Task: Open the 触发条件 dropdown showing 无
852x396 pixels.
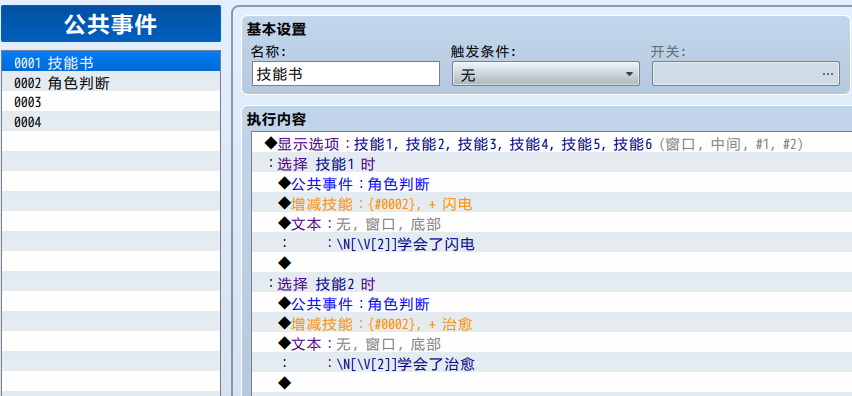Action: point(546,74)
